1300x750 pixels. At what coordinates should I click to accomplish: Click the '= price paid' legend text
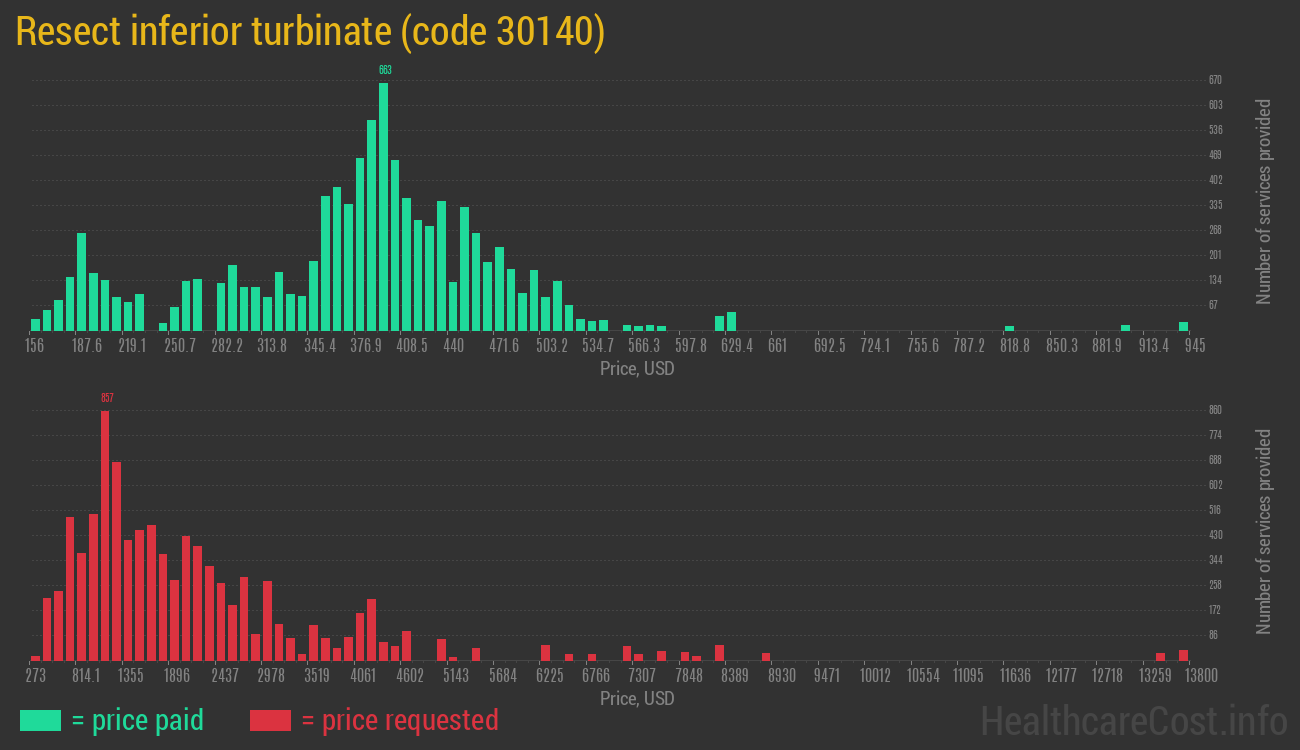[x=138, y=720]
